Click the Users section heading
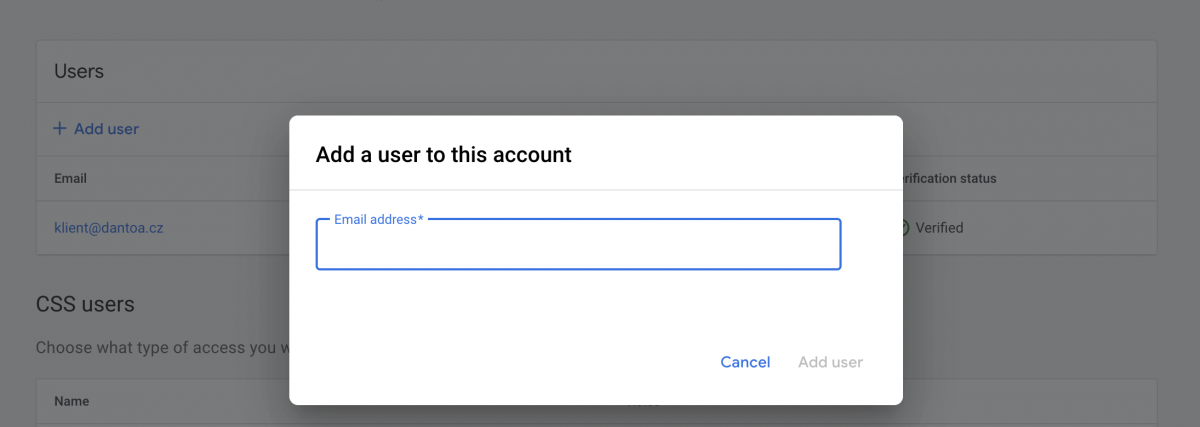Image resolution: width=1200 pixels, height=427 pixels. coord(79,71)
